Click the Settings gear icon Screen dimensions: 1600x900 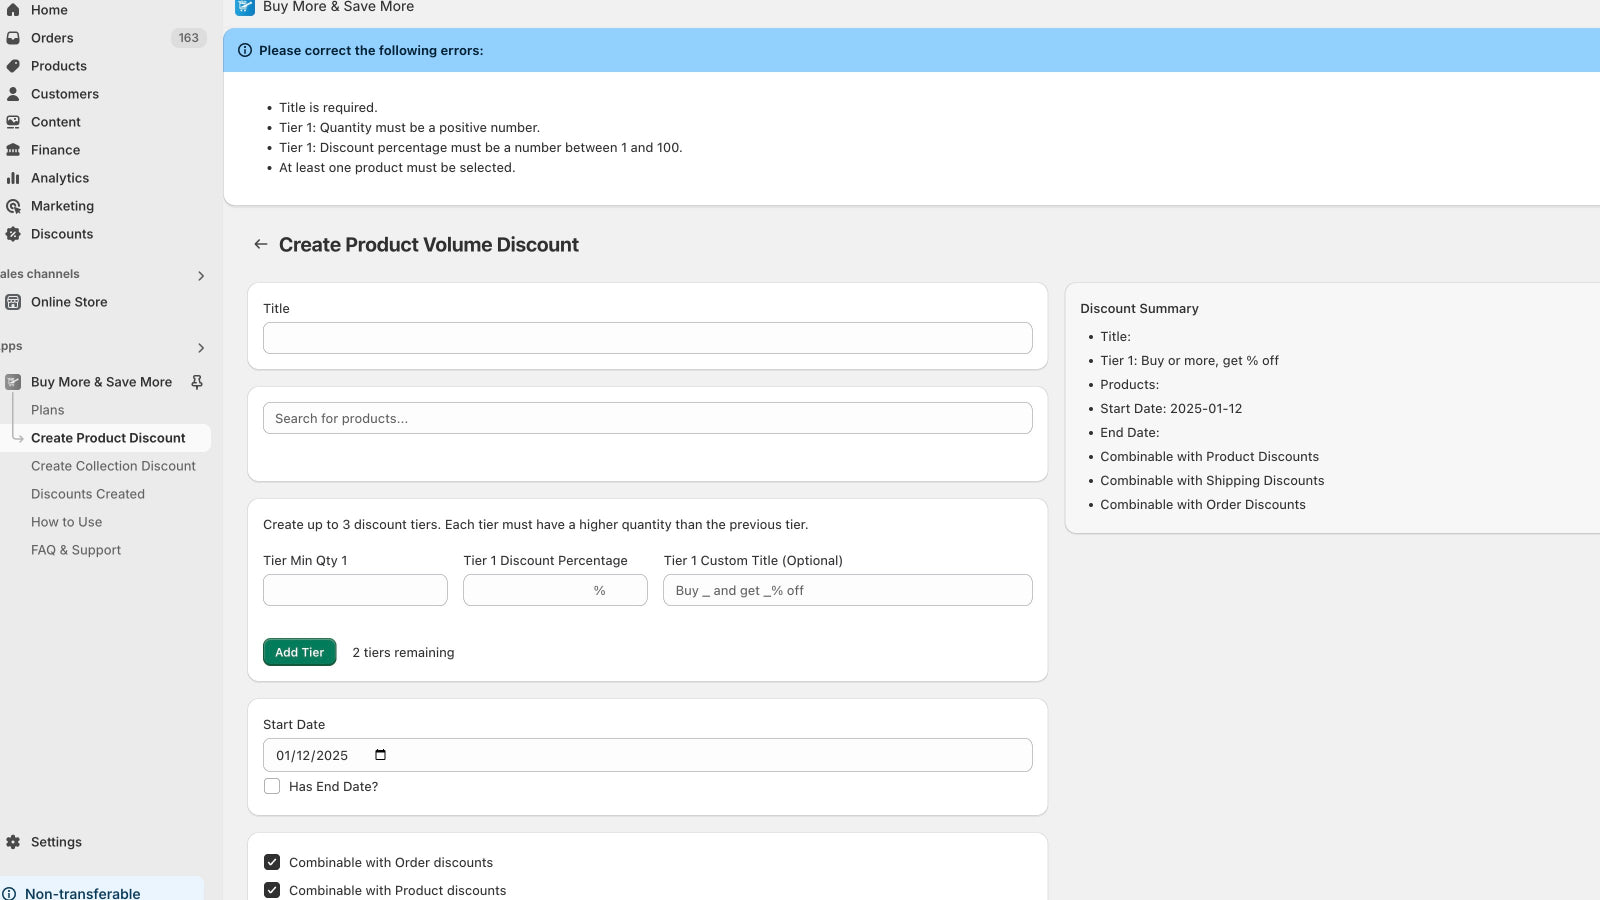tap(13, 842)
